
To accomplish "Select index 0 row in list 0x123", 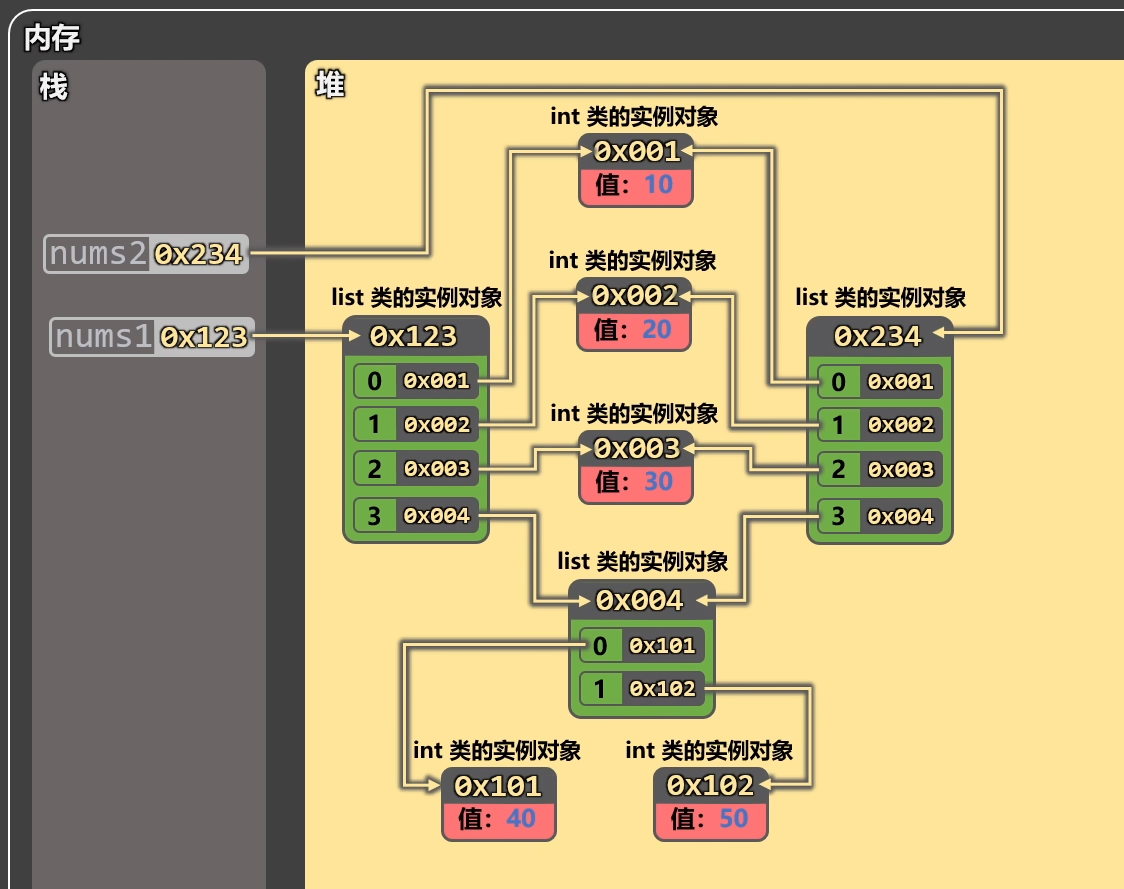I will tap(416, 381).
